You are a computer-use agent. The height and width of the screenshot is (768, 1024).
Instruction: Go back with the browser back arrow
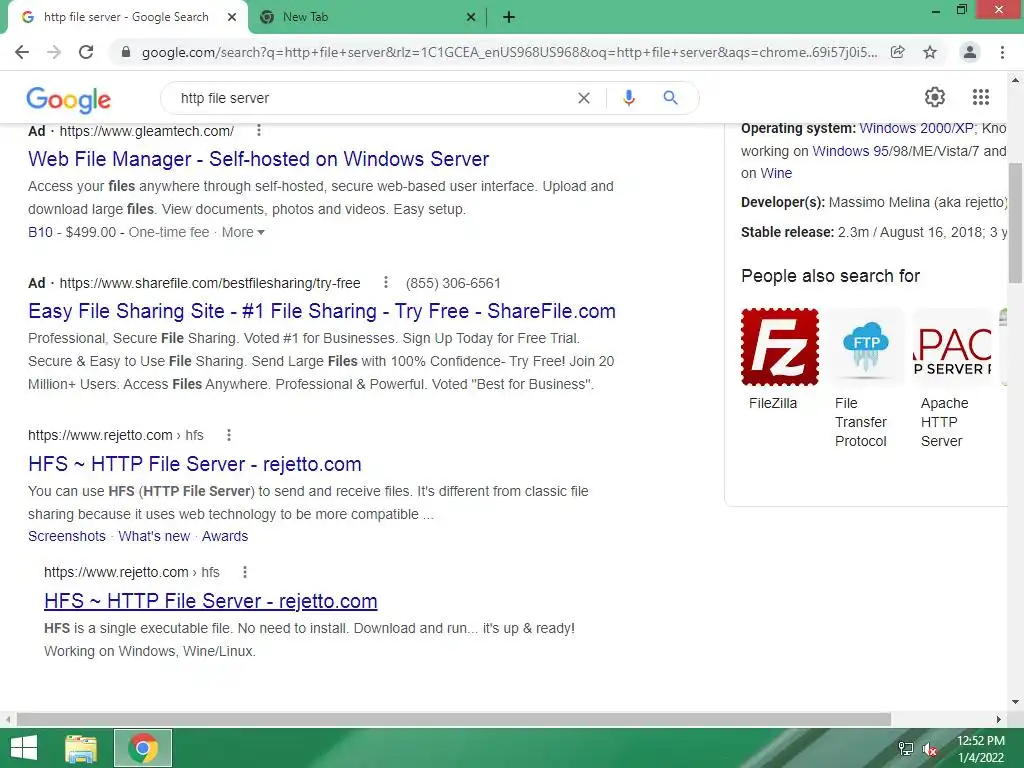(x=22, y=52)
